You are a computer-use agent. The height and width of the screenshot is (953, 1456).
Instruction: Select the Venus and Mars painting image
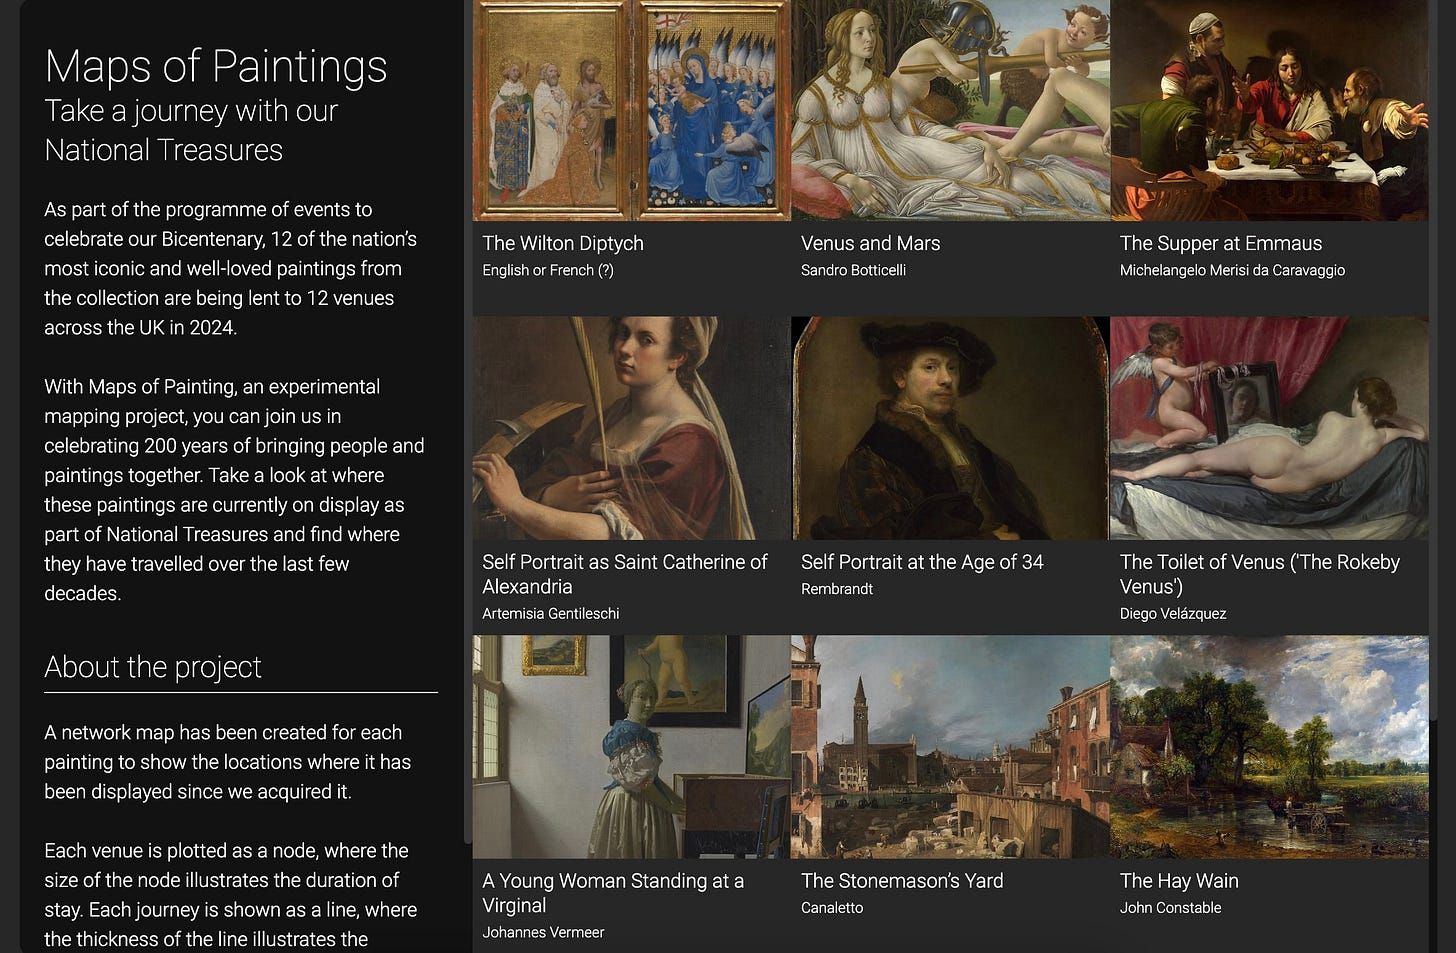(x=950, y=110)
